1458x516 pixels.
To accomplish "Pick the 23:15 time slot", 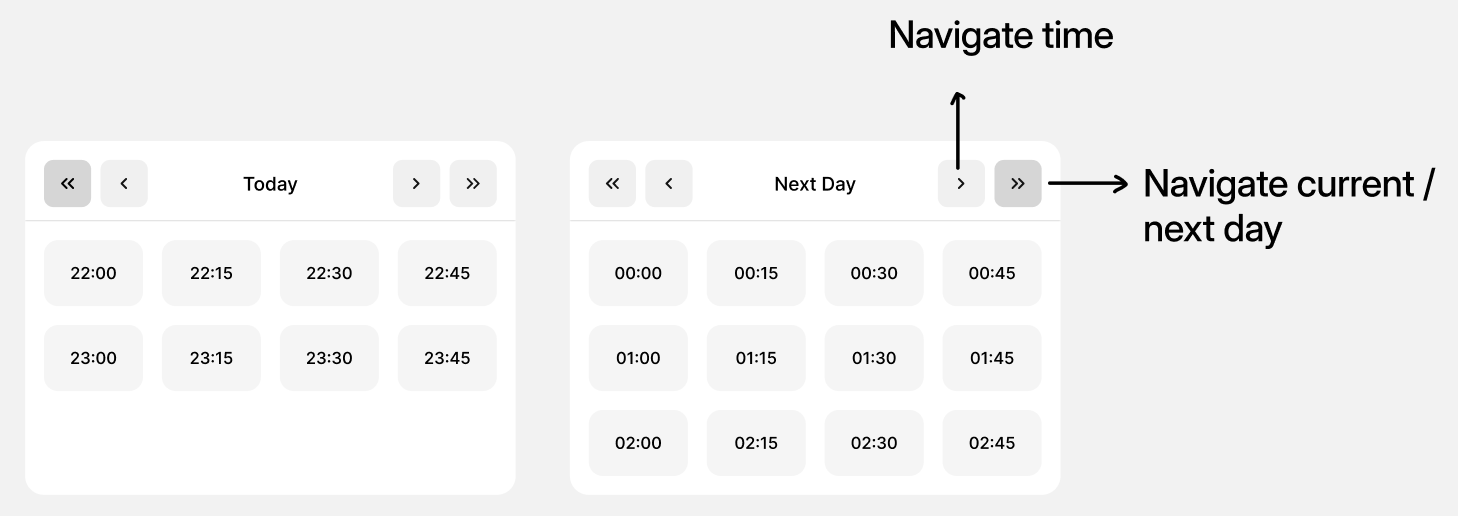I will click(x=211, y=358).
